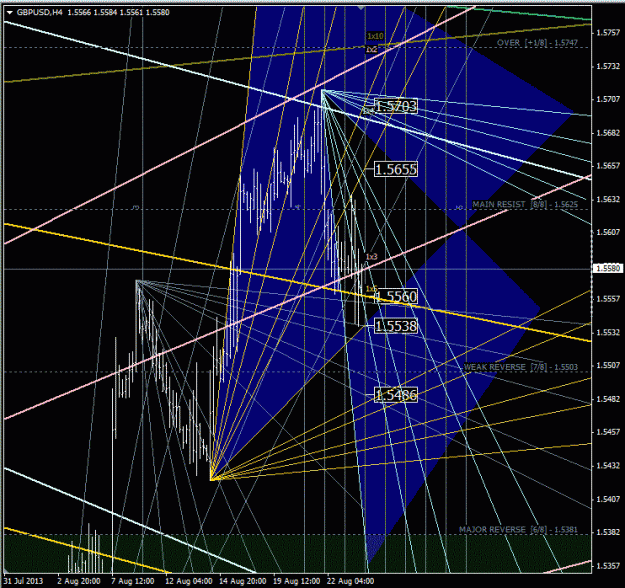Click the MAJOR REVERSE [6/8] - 1.5381 level label
Screen dimensions: 625x588
point(518,529)
